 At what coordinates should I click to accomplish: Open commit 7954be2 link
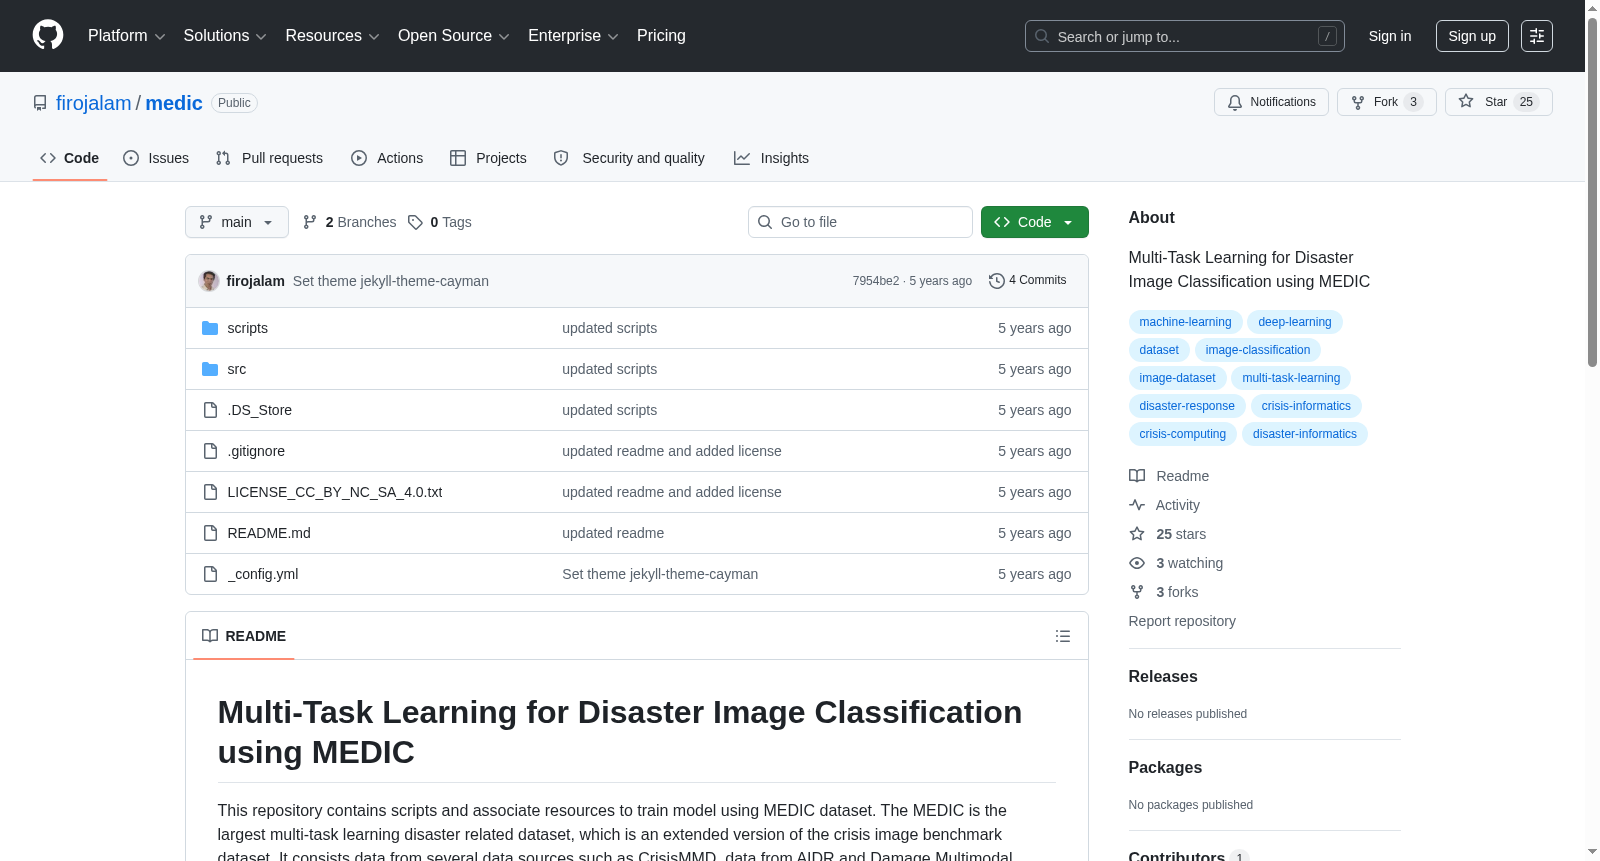tap(876, 281)
